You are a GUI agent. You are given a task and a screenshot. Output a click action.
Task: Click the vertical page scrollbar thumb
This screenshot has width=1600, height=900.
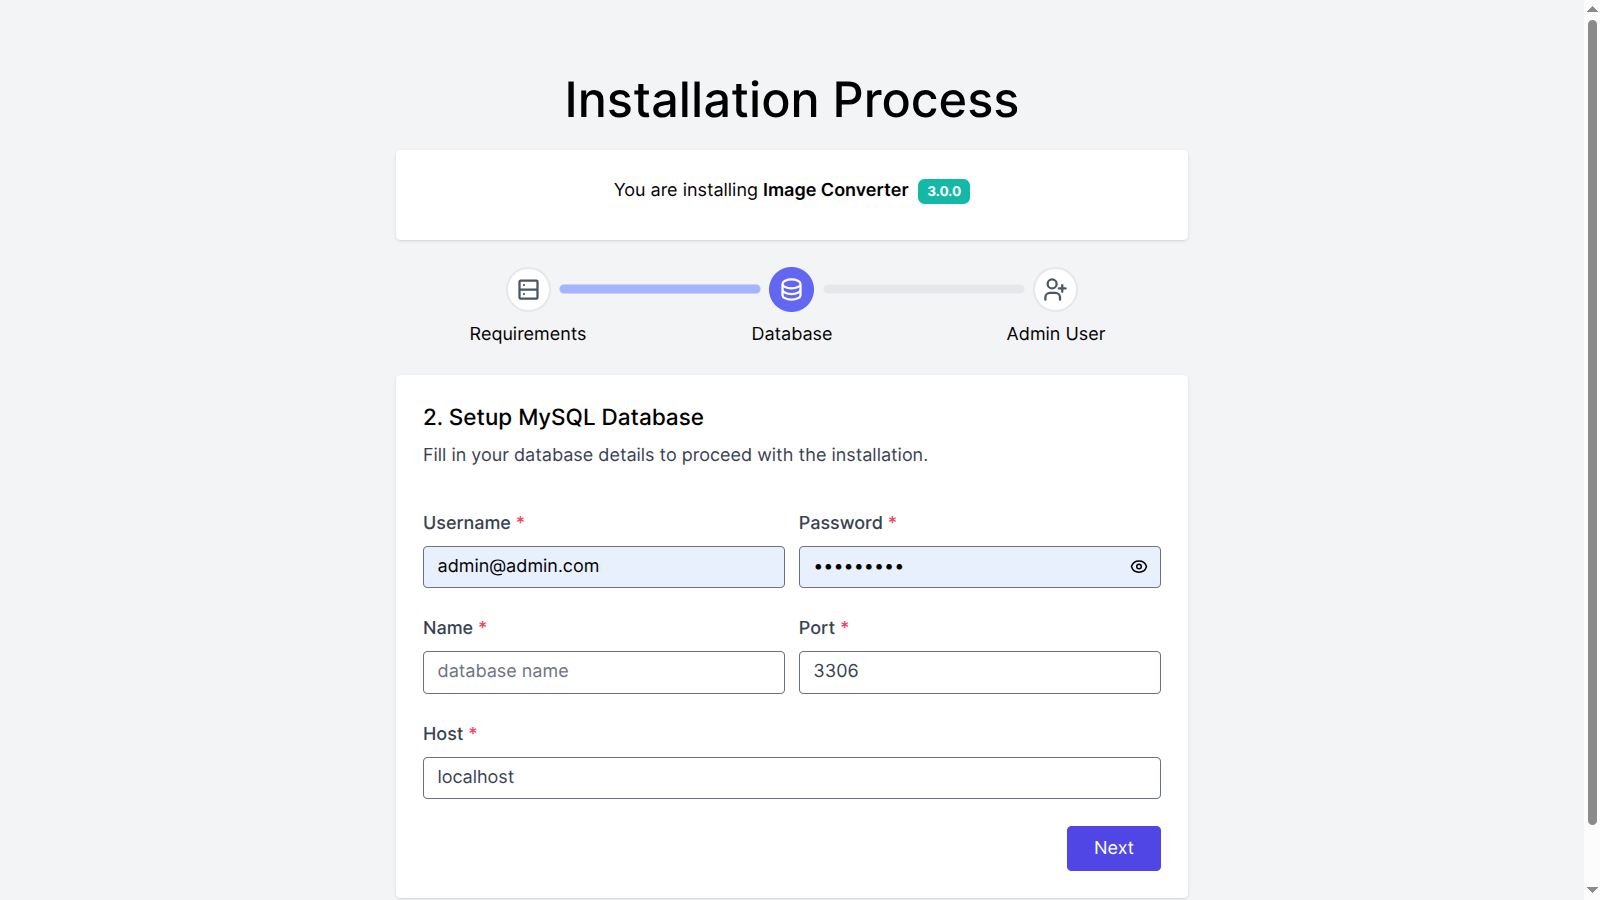click(1592, 420)
